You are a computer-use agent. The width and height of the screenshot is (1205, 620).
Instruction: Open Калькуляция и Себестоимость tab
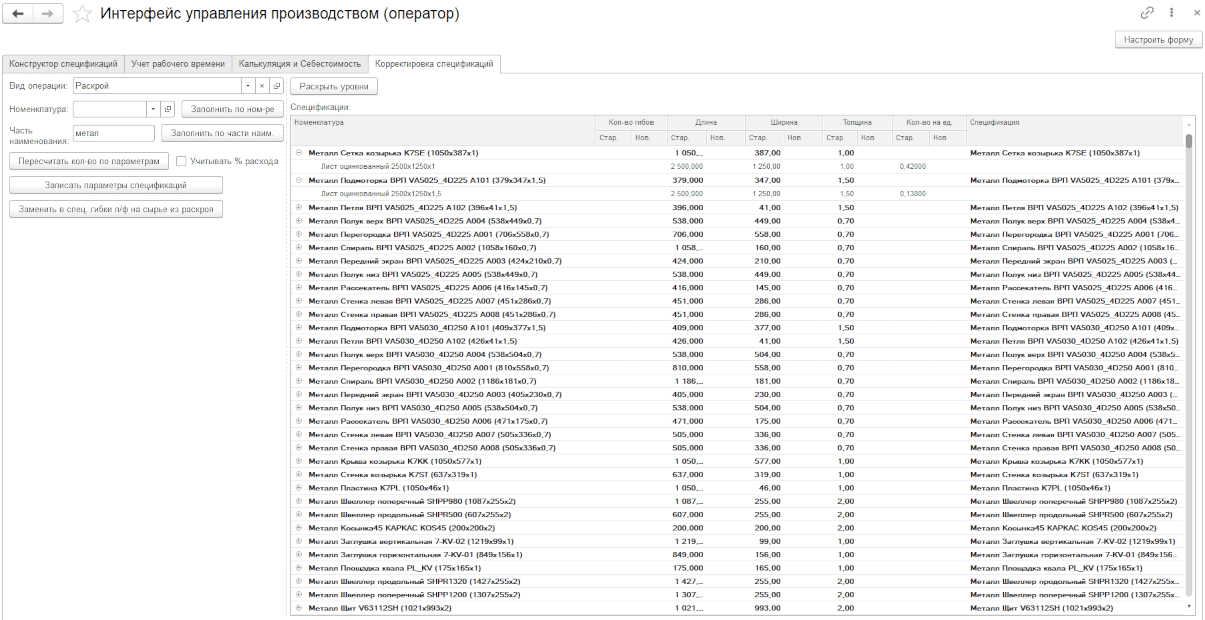(x=299, y=63)
